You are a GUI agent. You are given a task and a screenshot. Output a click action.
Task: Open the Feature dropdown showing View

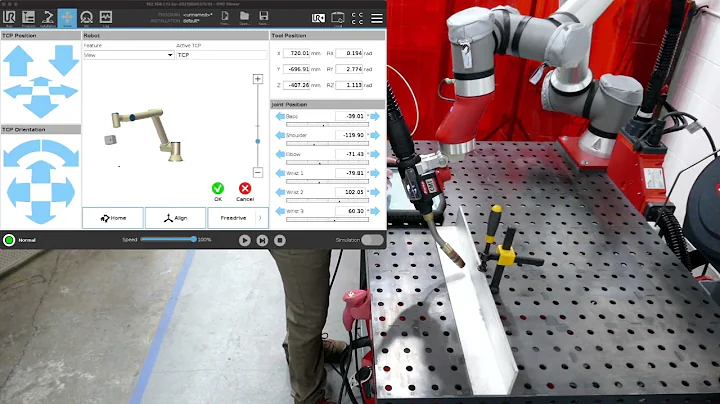click(x=129, y=55)
